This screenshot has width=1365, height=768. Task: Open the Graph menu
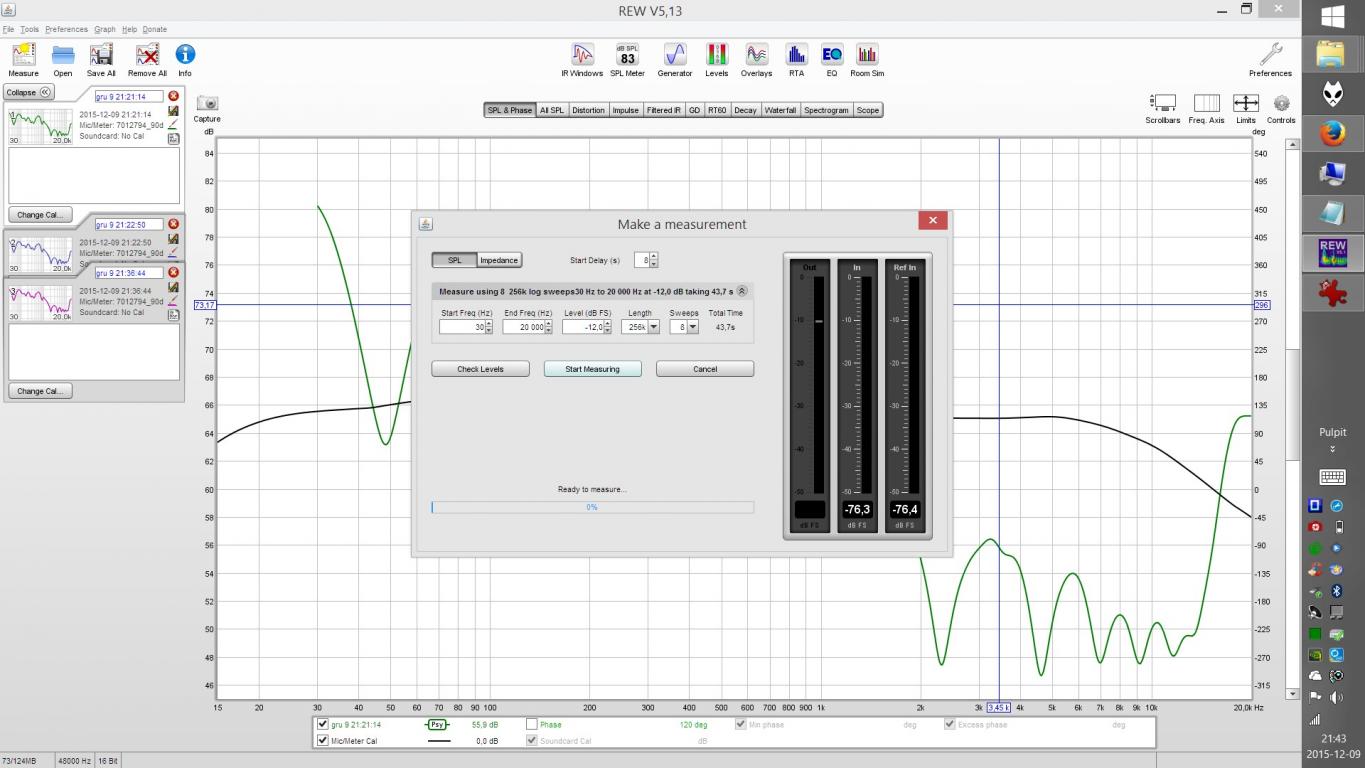[x=105, y=29]
